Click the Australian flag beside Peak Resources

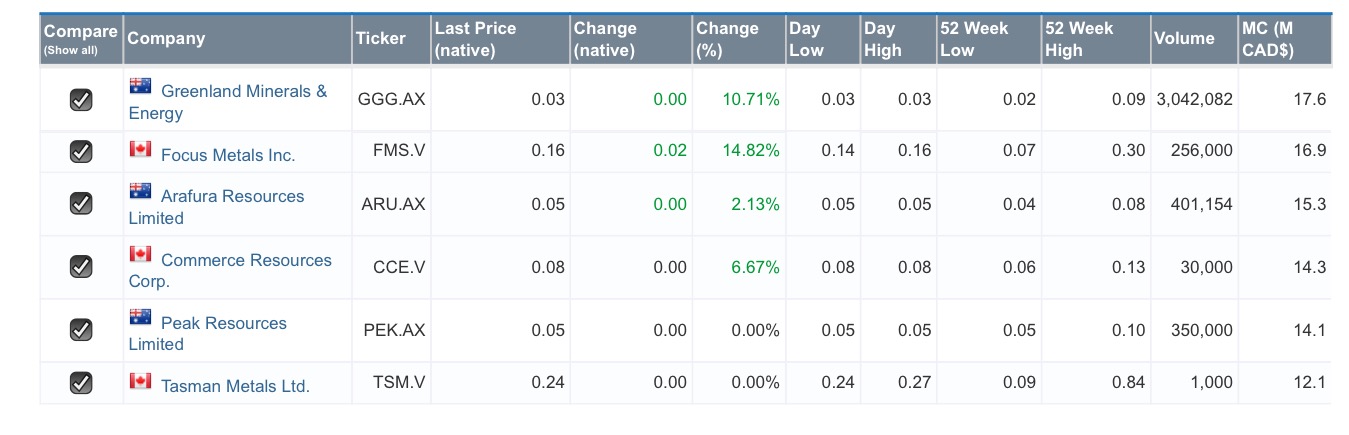[140, 318]
